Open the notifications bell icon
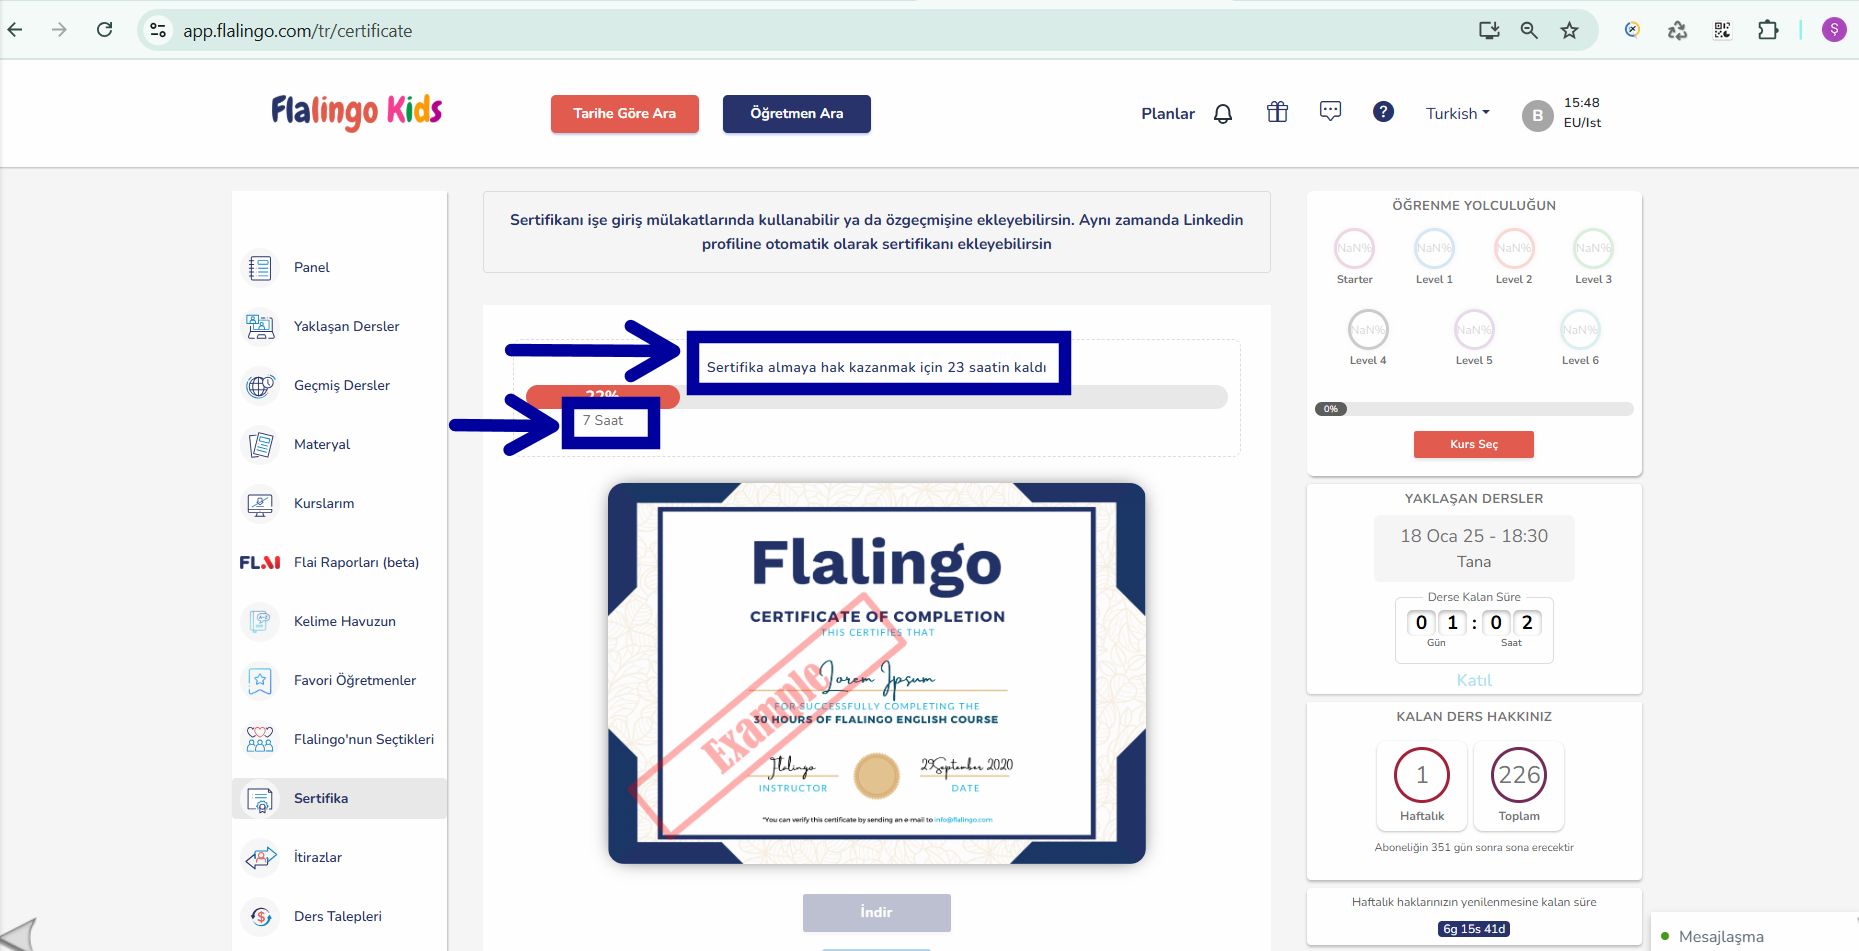 coord(1223,113)
